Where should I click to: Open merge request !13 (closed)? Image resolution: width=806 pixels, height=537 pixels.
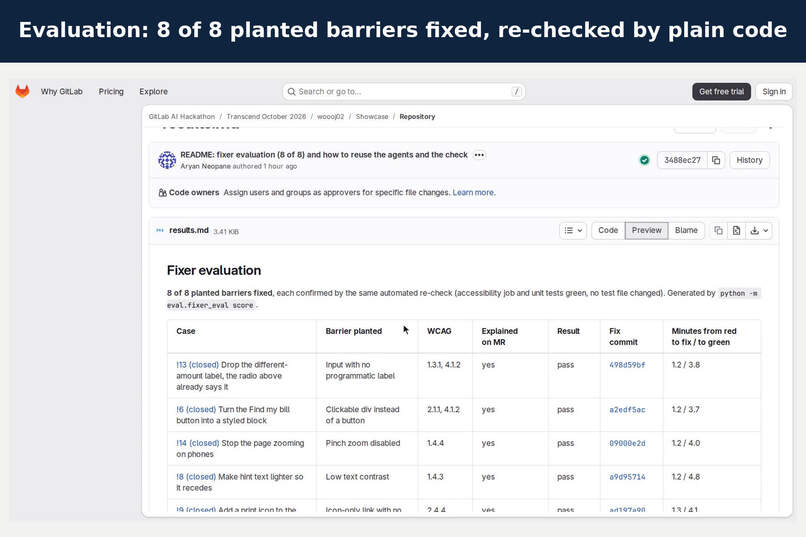point(197,365)
